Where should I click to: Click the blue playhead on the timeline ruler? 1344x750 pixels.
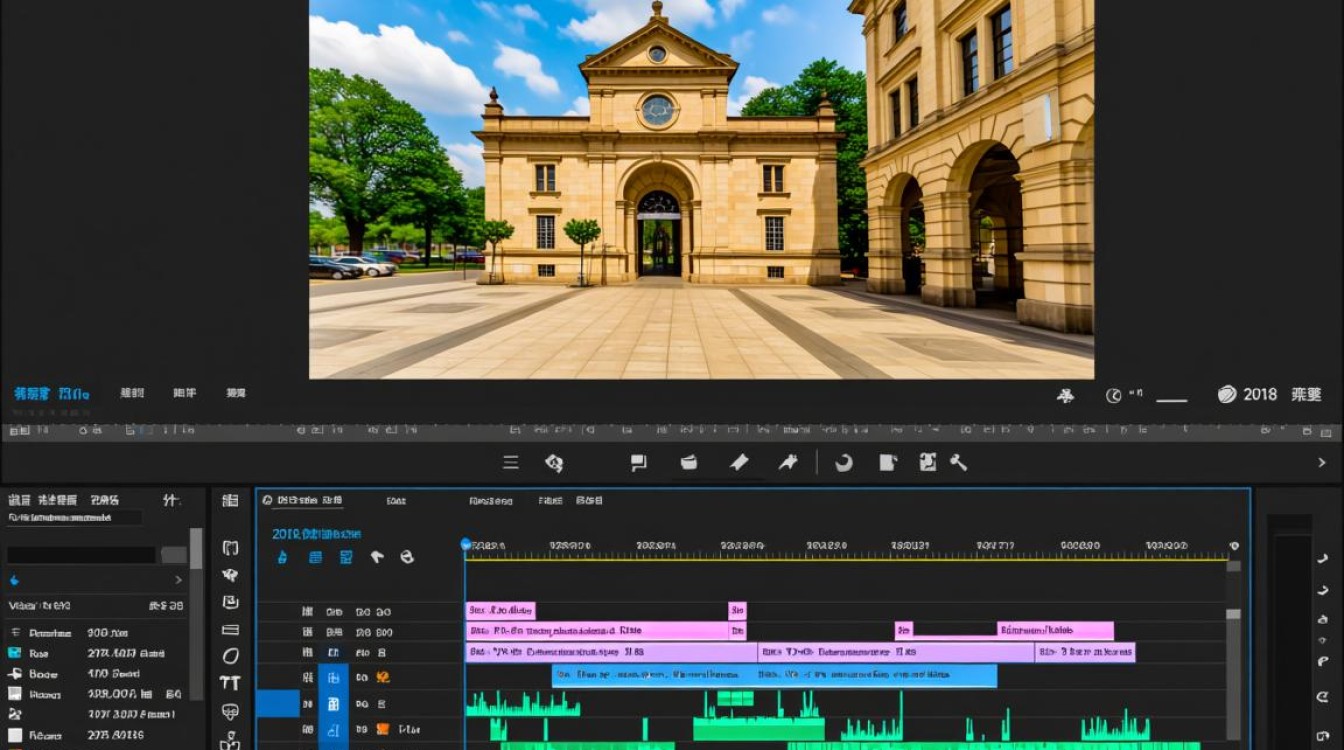(x=465, y=545)
